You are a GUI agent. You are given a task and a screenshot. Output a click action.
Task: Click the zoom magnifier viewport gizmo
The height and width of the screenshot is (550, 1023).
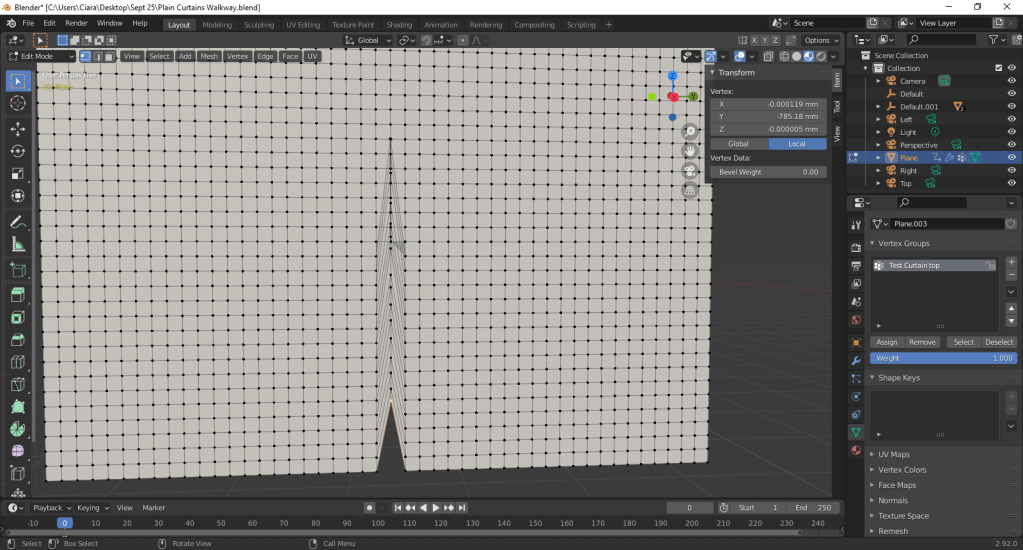click(x=689, y=132)
